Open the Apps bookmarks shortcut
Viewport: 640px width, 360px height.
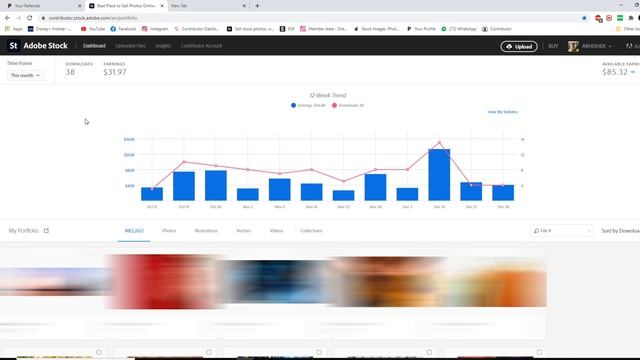tap(13, 29)
